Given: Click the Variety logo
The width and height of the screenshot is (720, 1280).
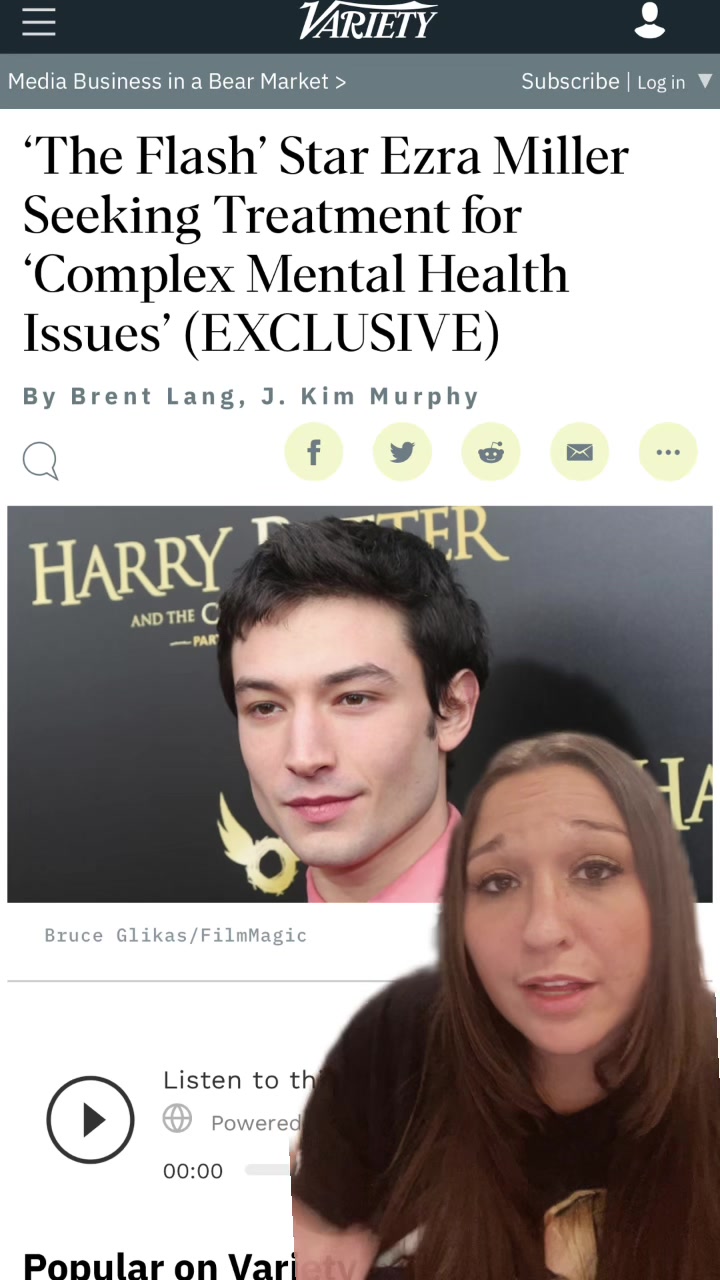Looking at the screenshot, I should coord(368,21).
